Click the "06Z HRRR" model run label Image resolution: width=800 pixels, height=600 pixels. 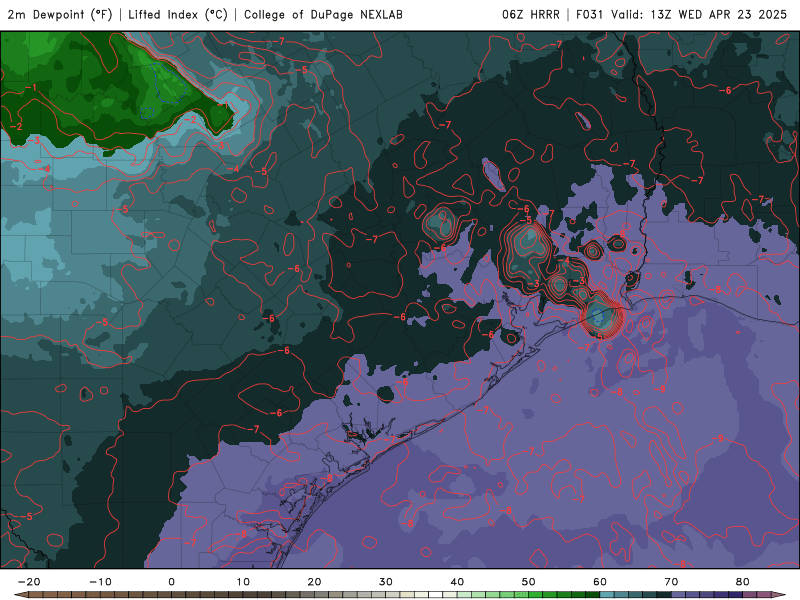[x=531, y=15]
